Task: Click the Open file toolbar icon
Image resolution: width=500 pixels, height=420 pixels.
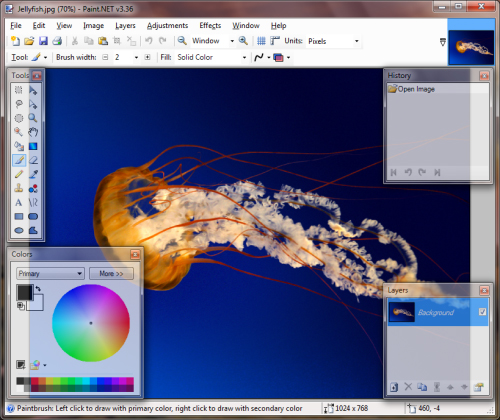Action: [29, 41]
